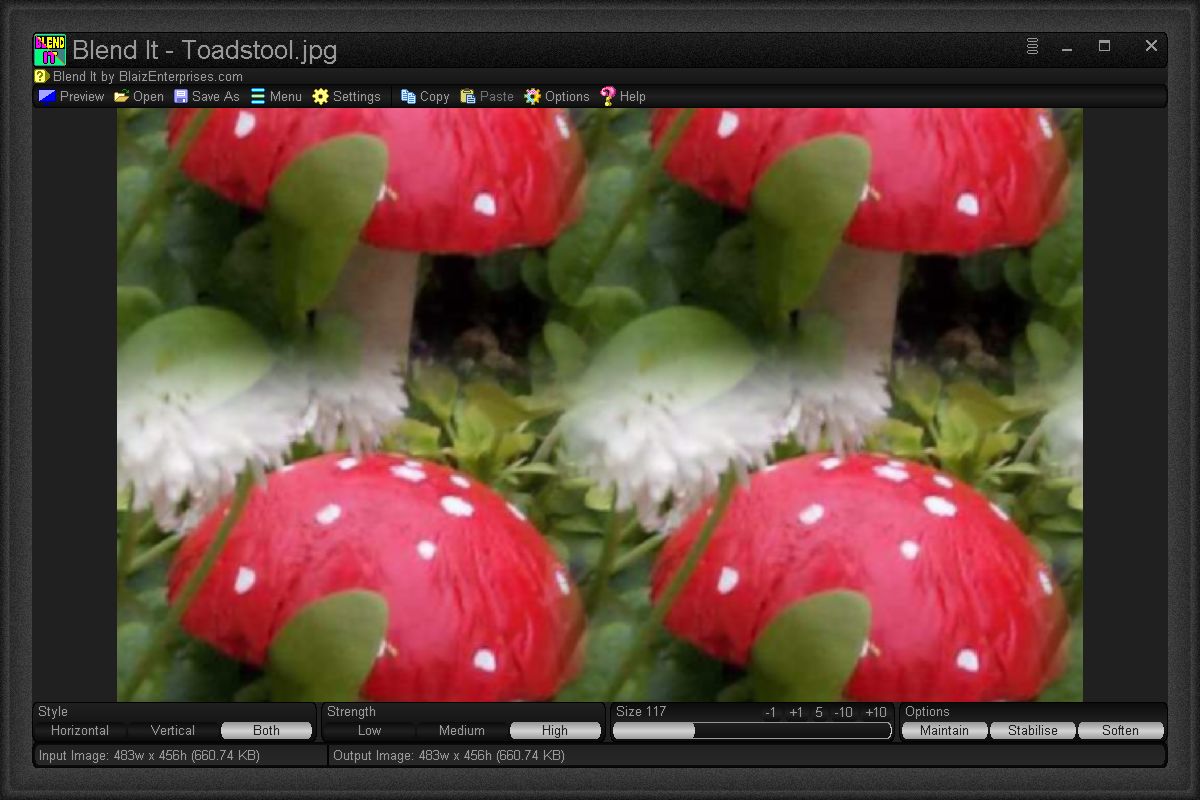The image size is (1200, 800).
Task: Toggle the Soften option
Action: pyautogui.click(x=1121, y=731)
